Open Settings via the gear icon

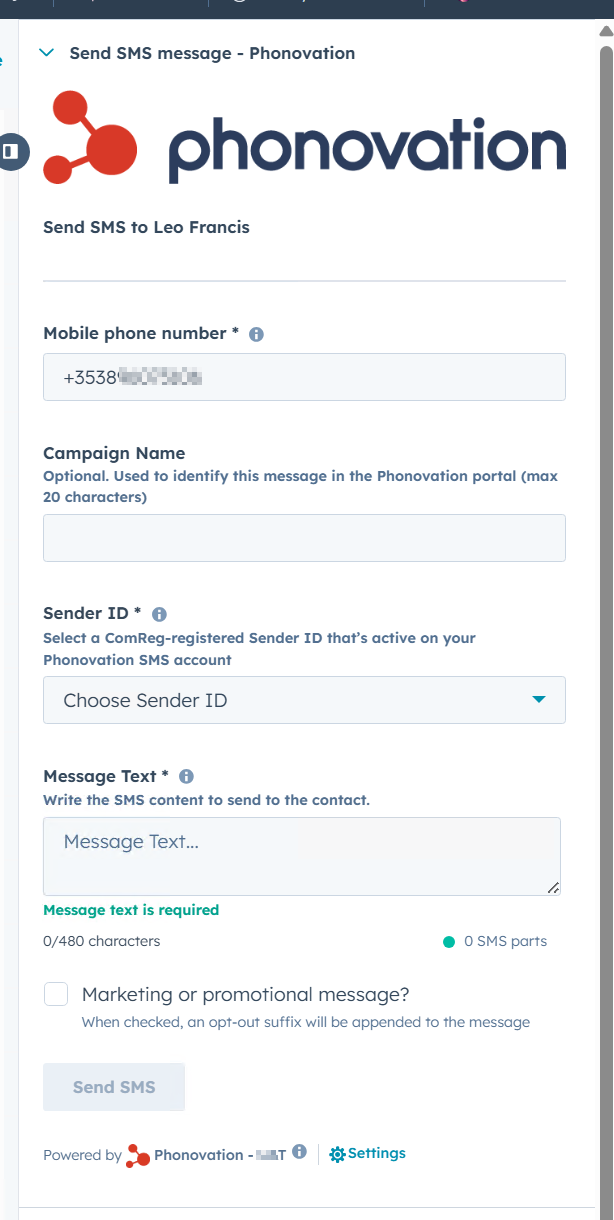337,1154
